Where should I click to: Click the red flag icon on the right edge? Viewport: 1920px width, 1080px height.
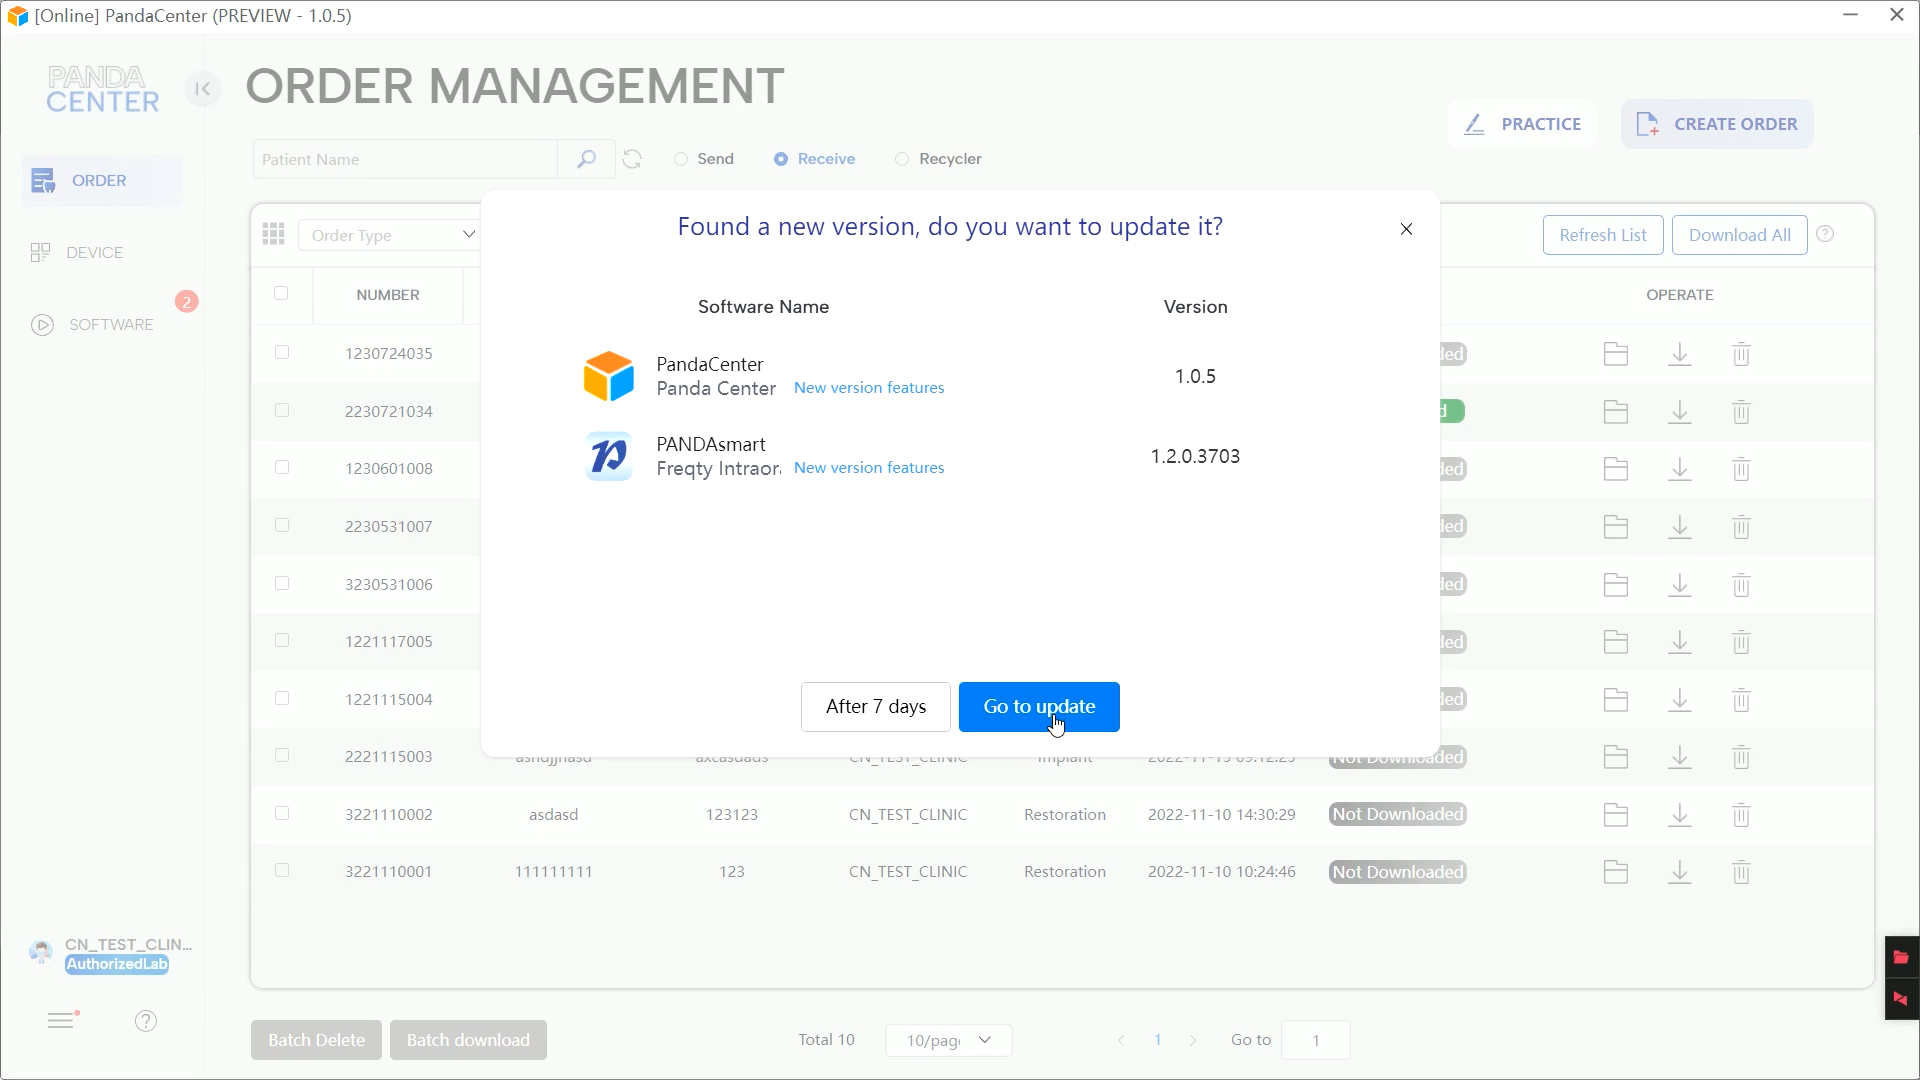[x=1901, y=998]
